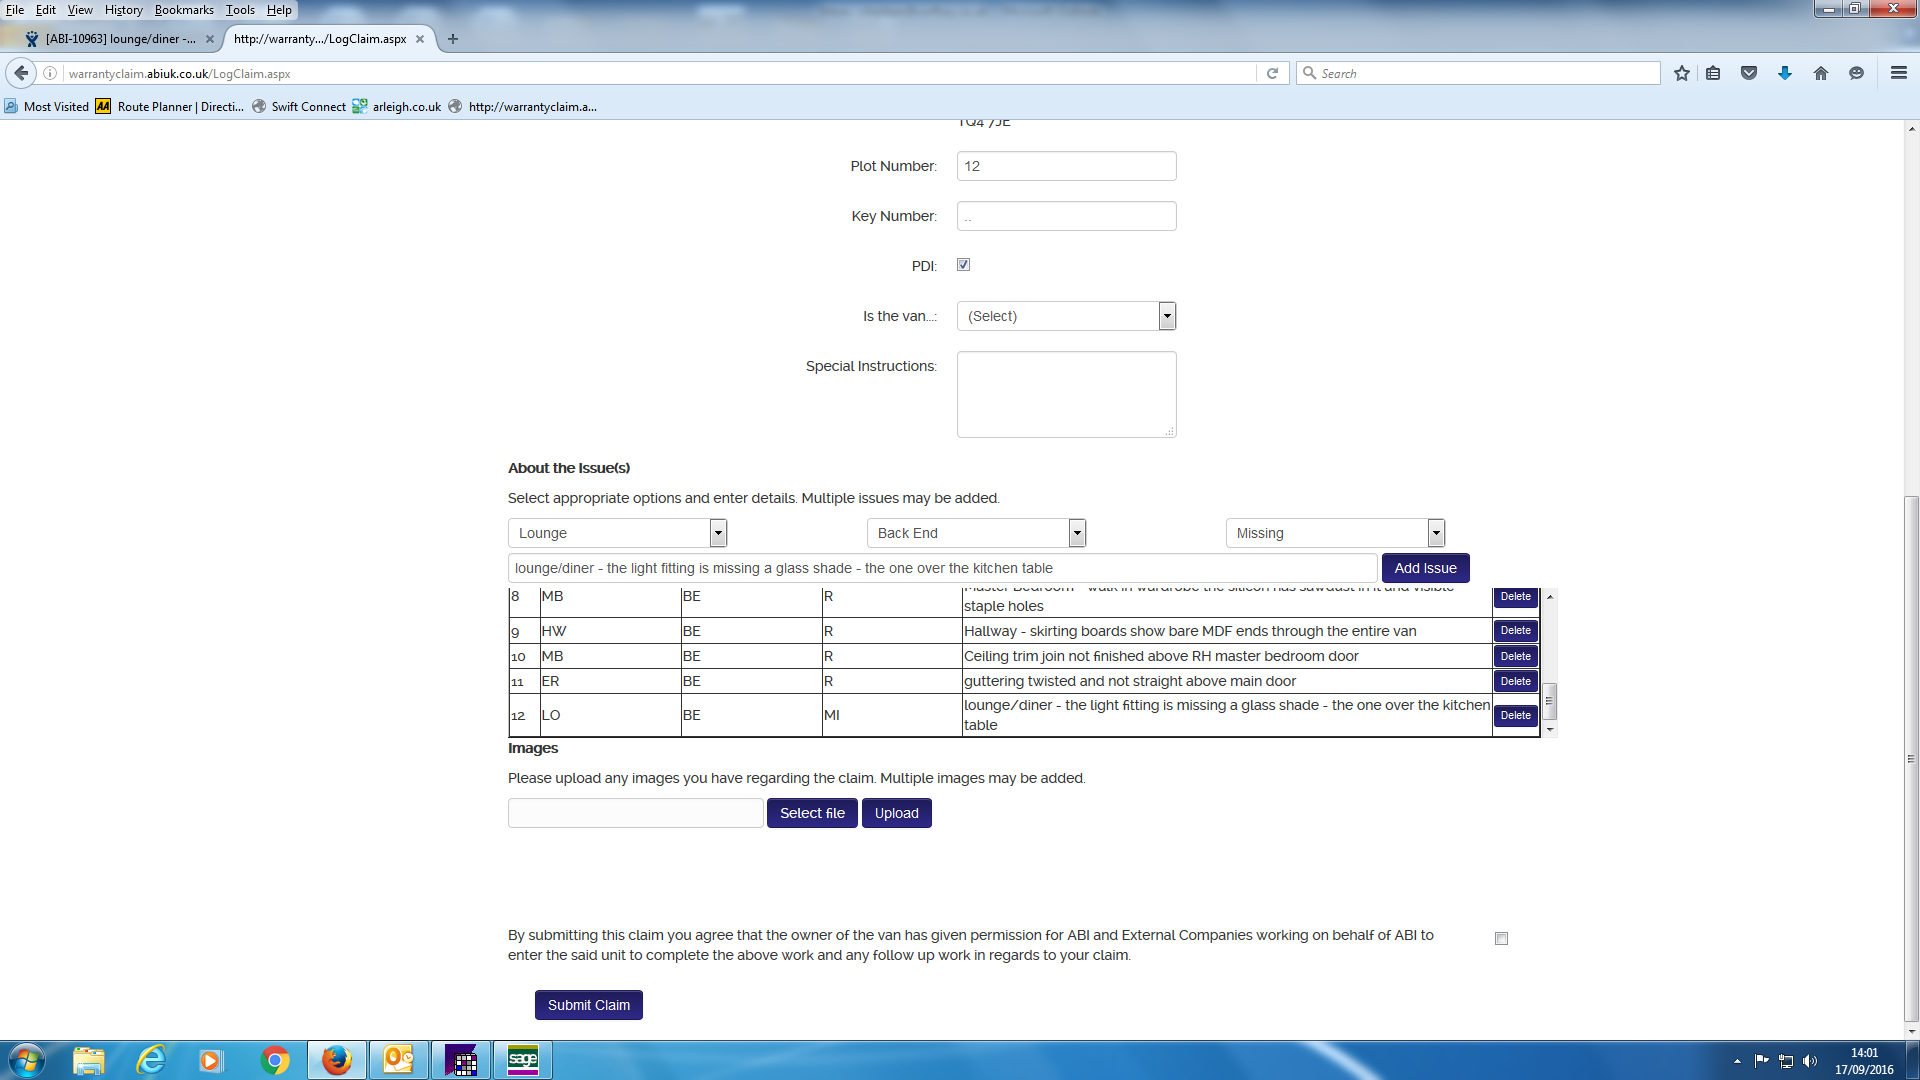Switch to the ABI-10963 lounge/diner tab
This screenshot has height=1080, width=1920.
(120, 39)
